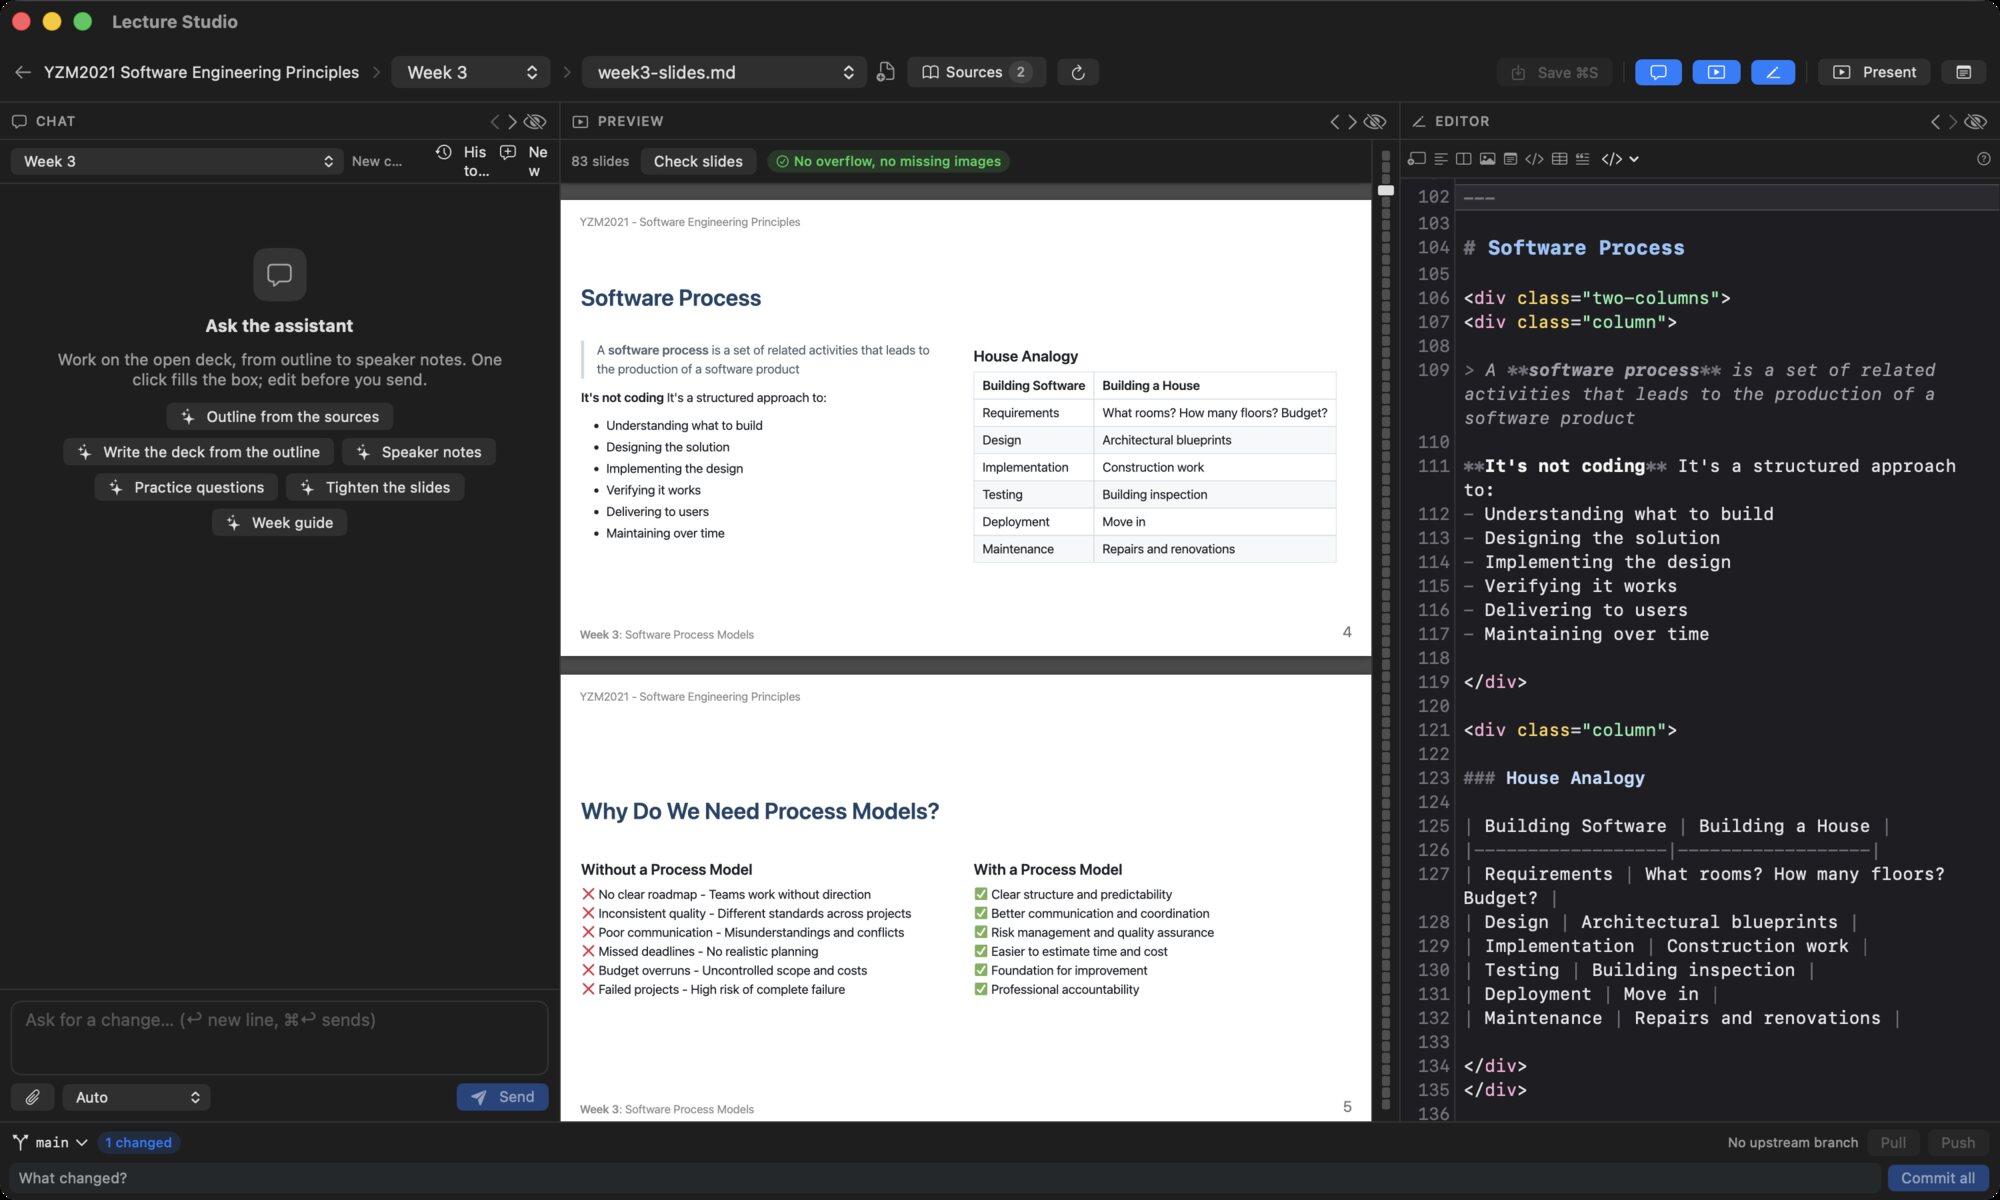Insert a speaker notes block in the editor
This screenshot has height=1200, width=2000.
(1511, 159)
